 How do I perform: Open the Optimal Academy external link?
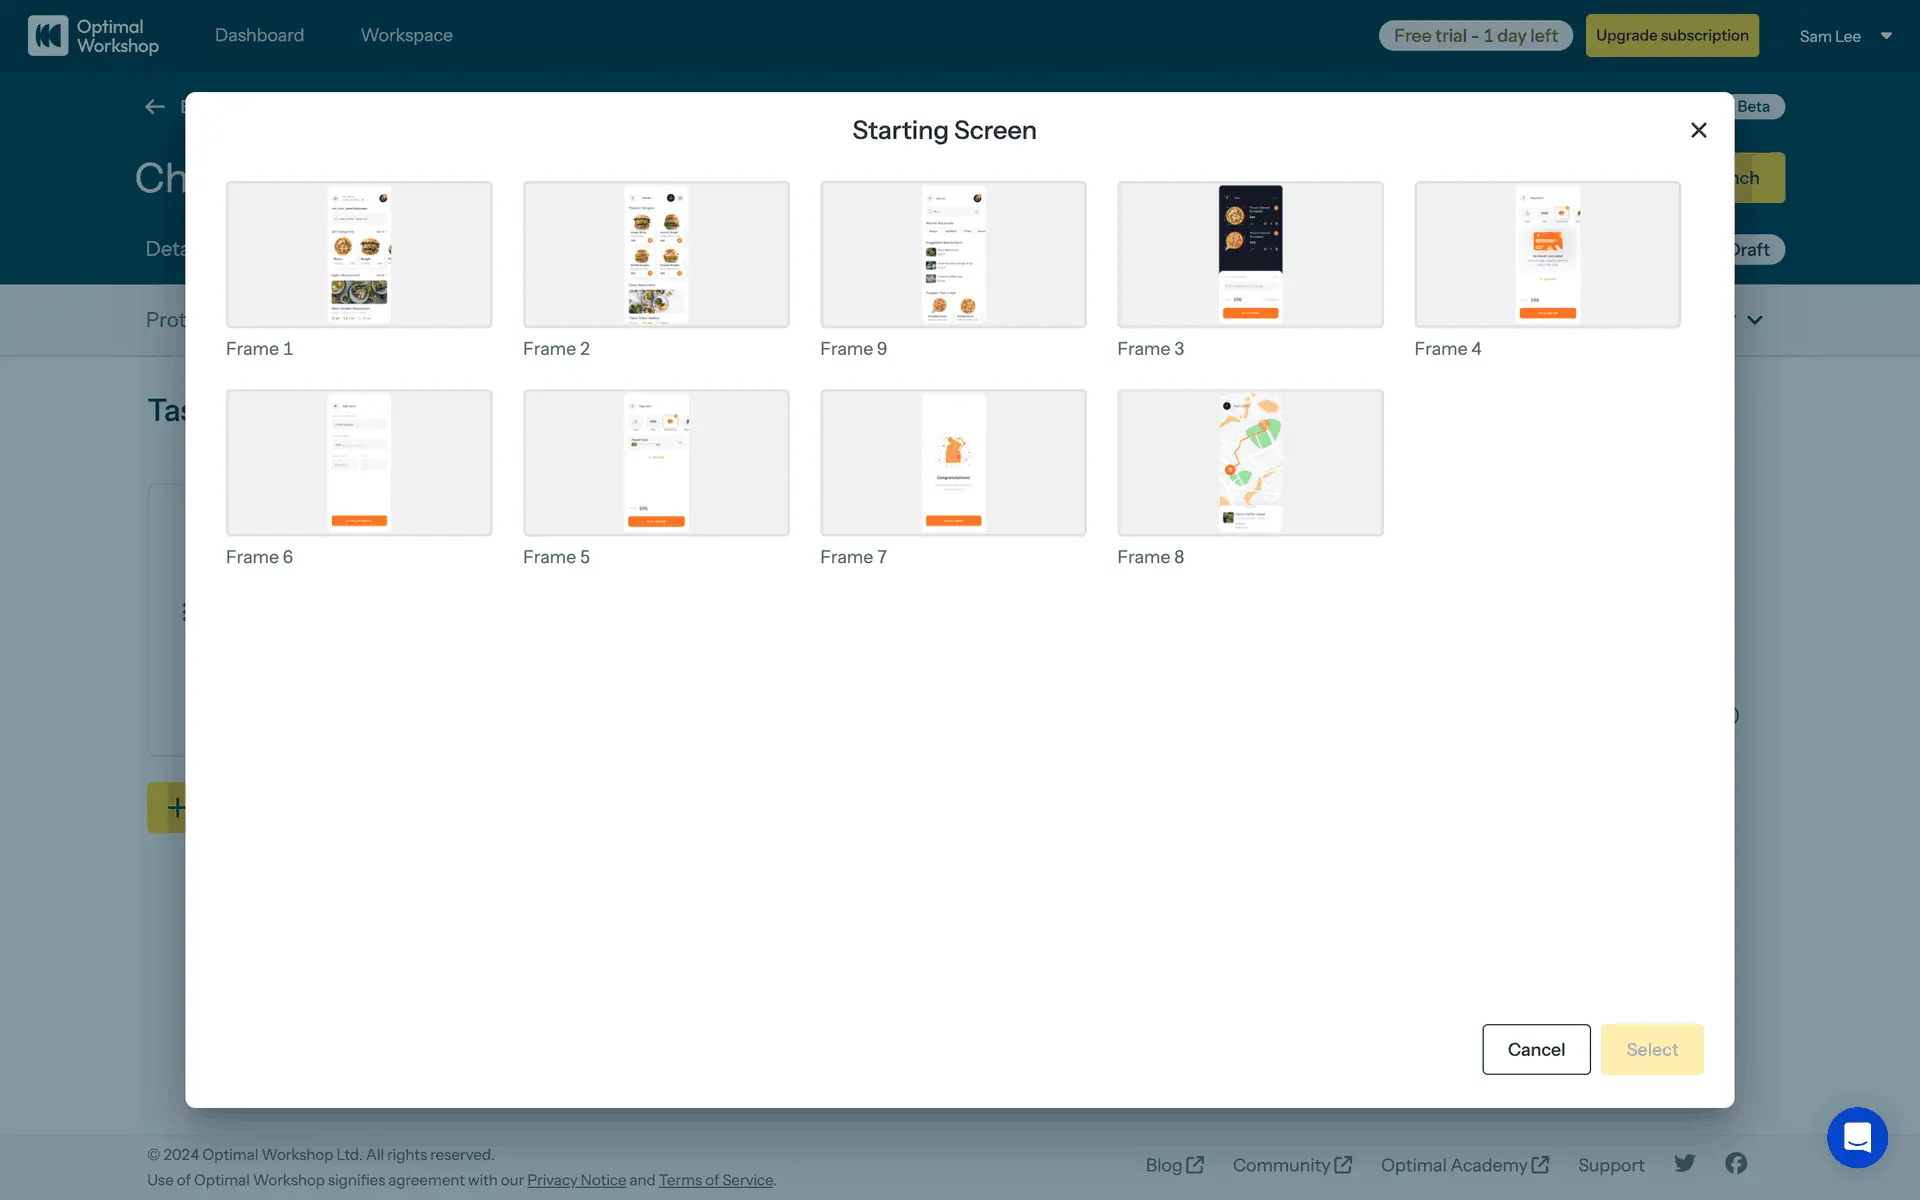(1464, 1165)
